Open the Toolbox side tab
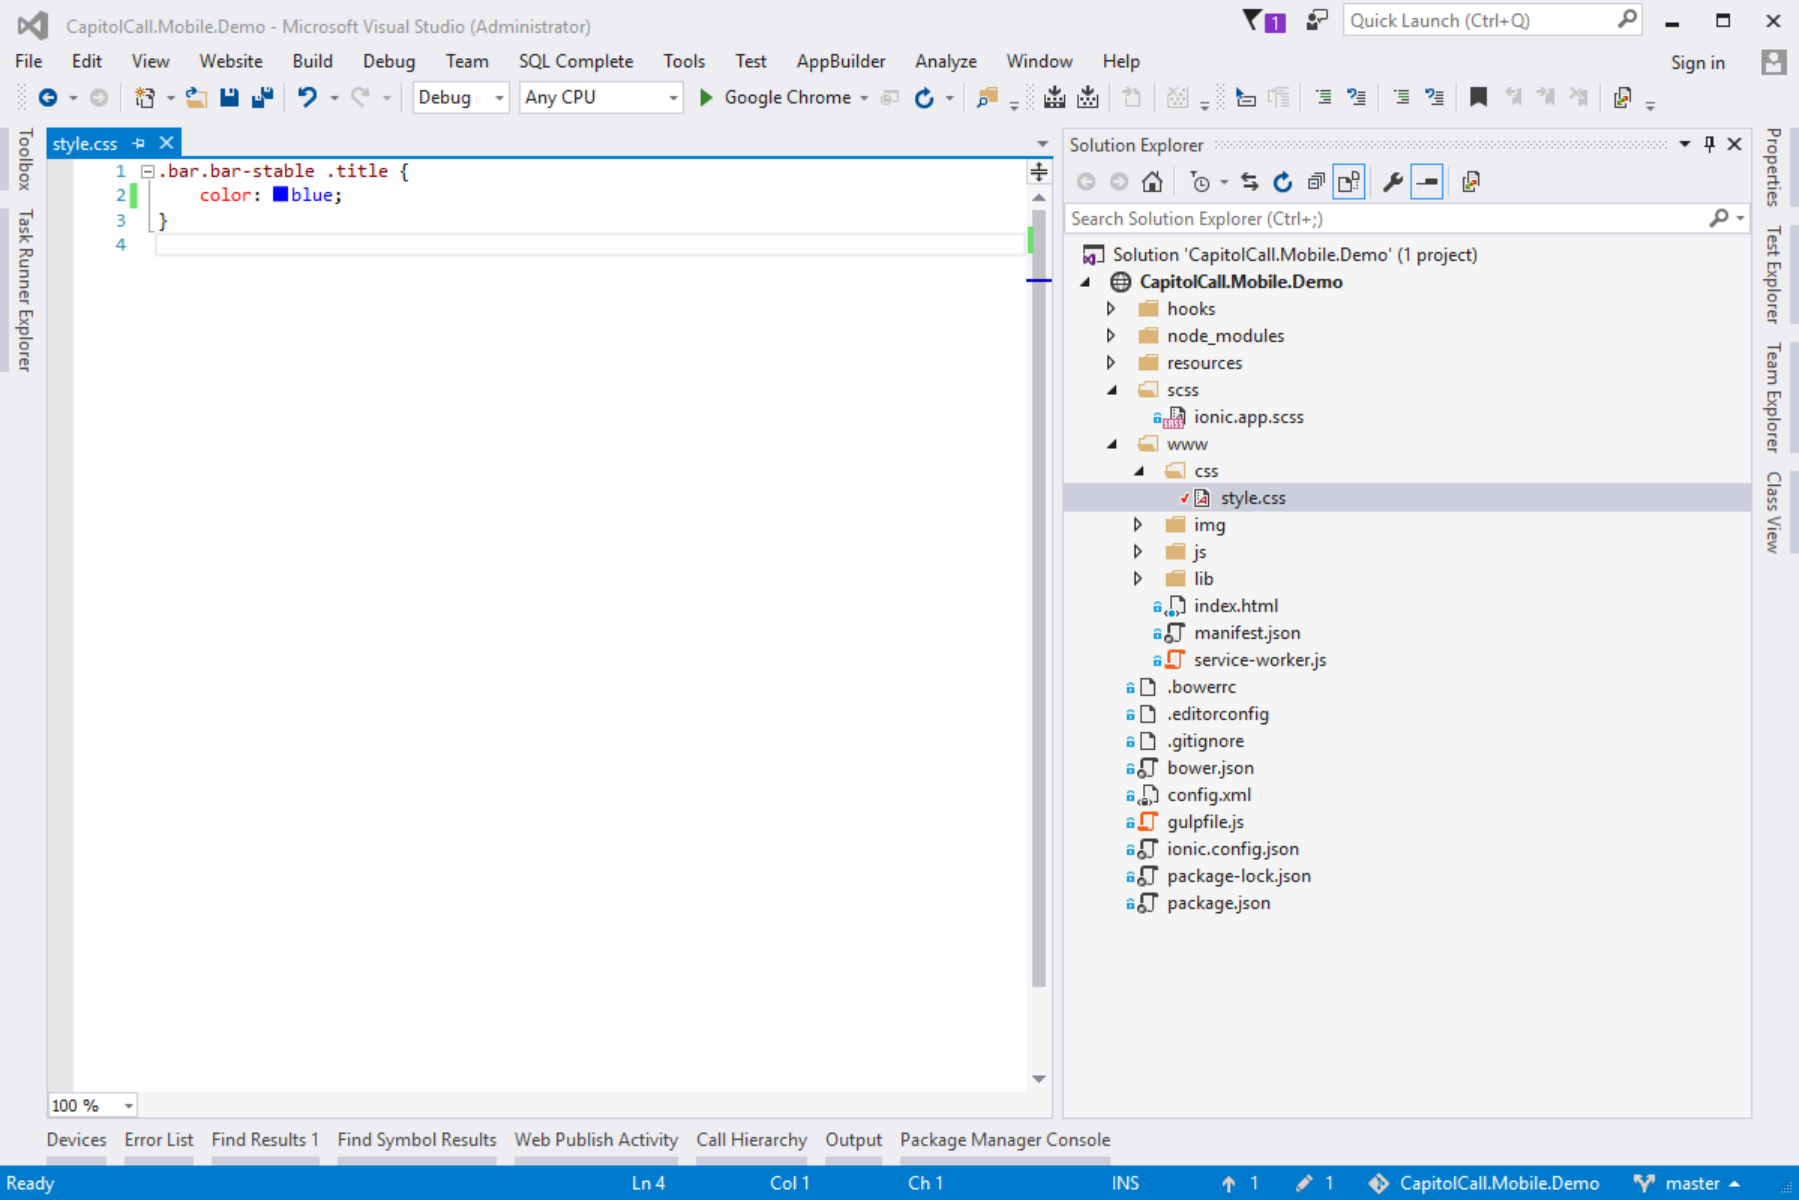 (25, 159)
